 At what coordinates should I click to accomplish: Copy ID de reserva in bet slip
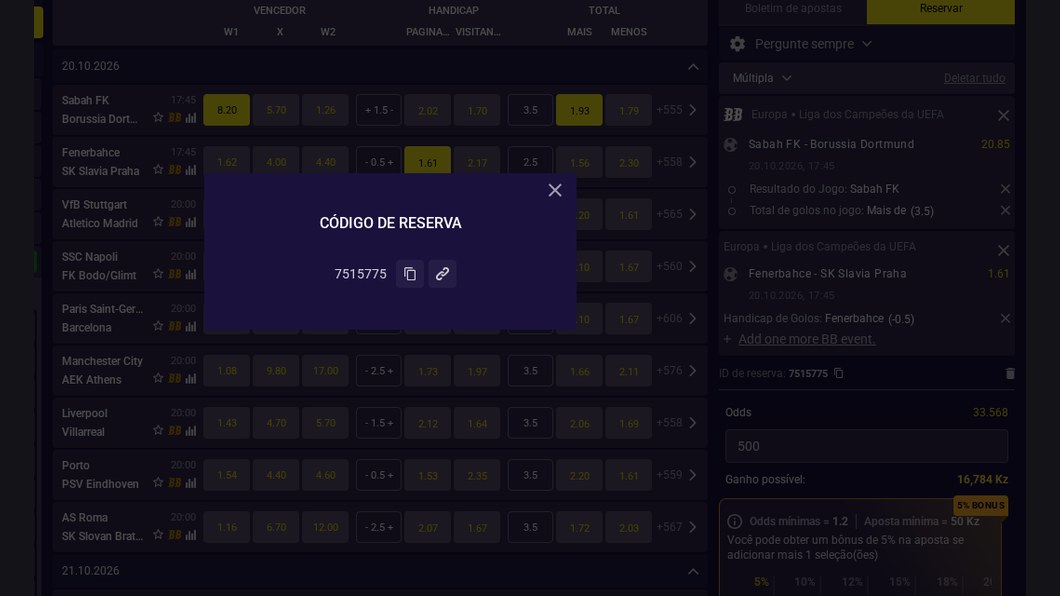tap(839, 373)
